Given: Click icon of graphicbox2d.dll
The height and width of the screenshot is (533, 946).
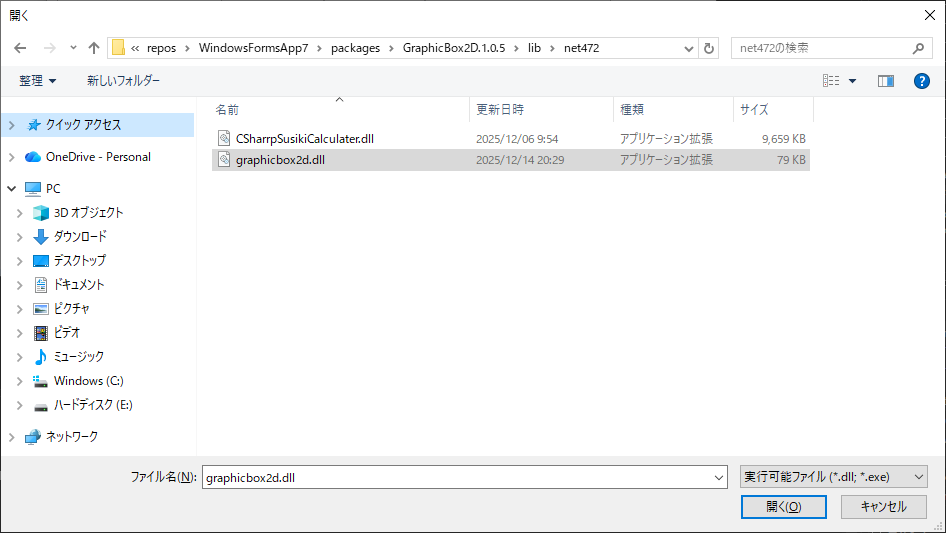Looking at the screenshot, I should pos(224,159).
